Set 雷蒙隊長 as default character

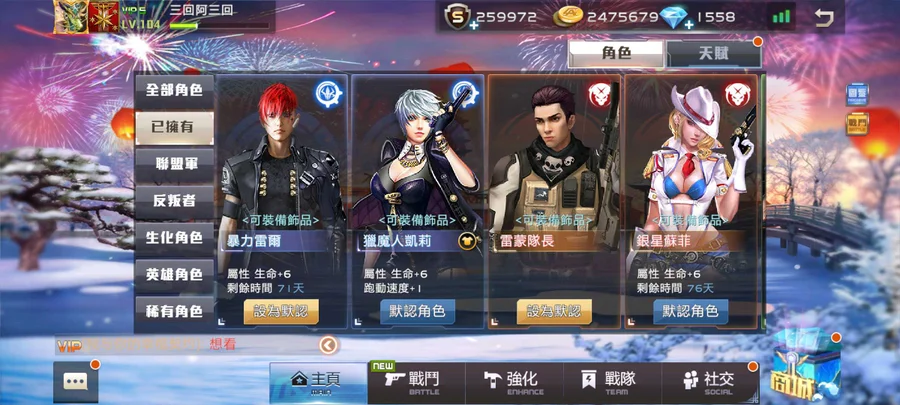554,311
